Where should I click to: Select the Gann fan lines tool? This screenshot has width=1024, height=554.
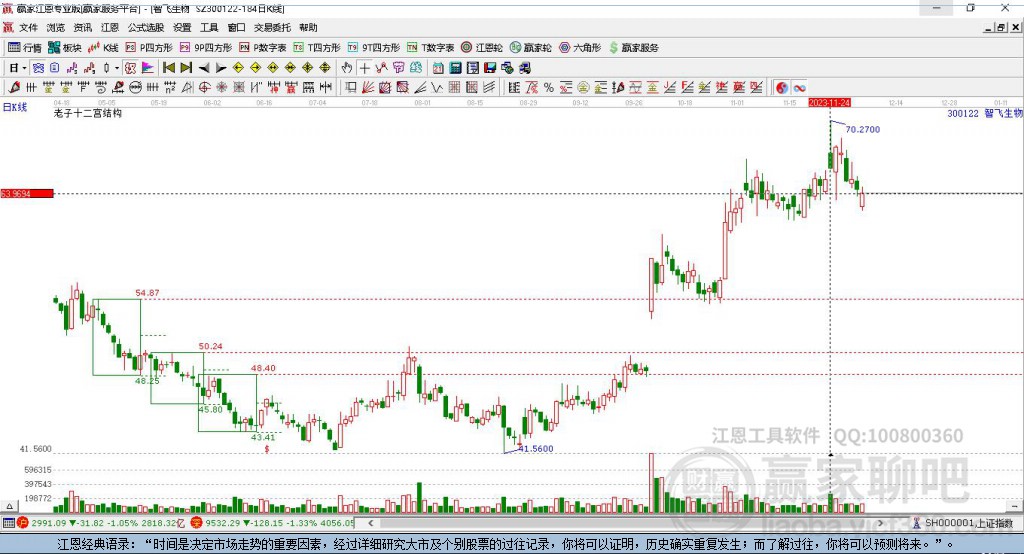pos(368,88)
